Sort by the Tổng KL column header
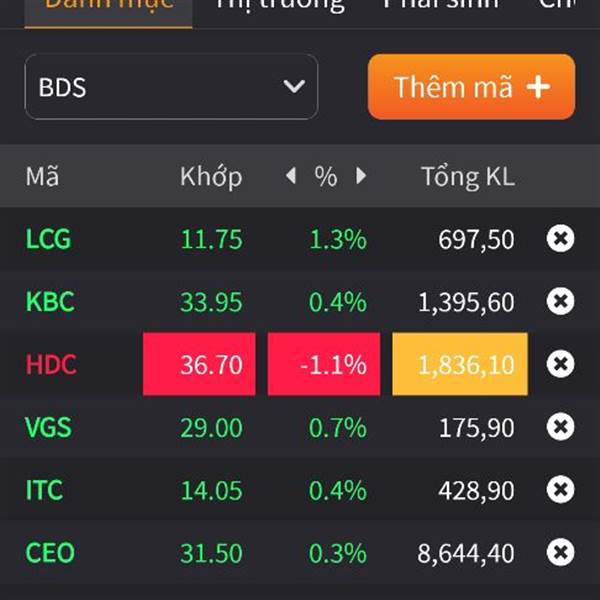This screenshot has width=600, height=600. (x=467, y=177)
